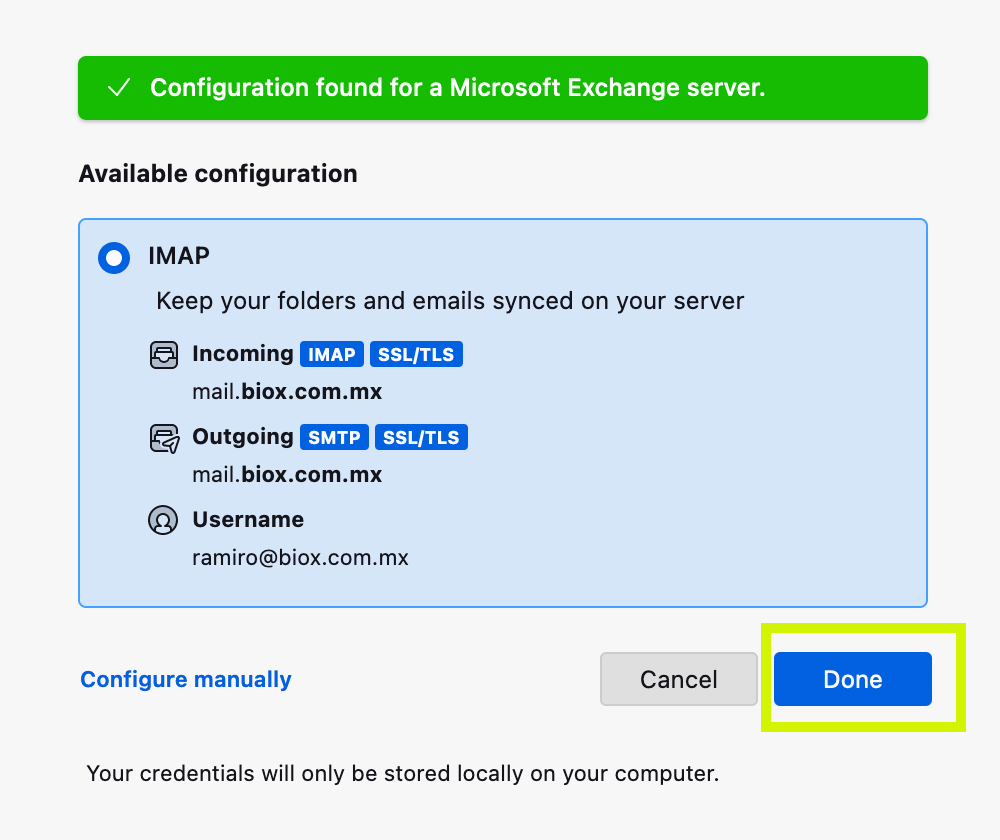Click the outgoing hostname under the SMTP row
This screenshot has width=1000, height=840.
click(x=287, y=474)
